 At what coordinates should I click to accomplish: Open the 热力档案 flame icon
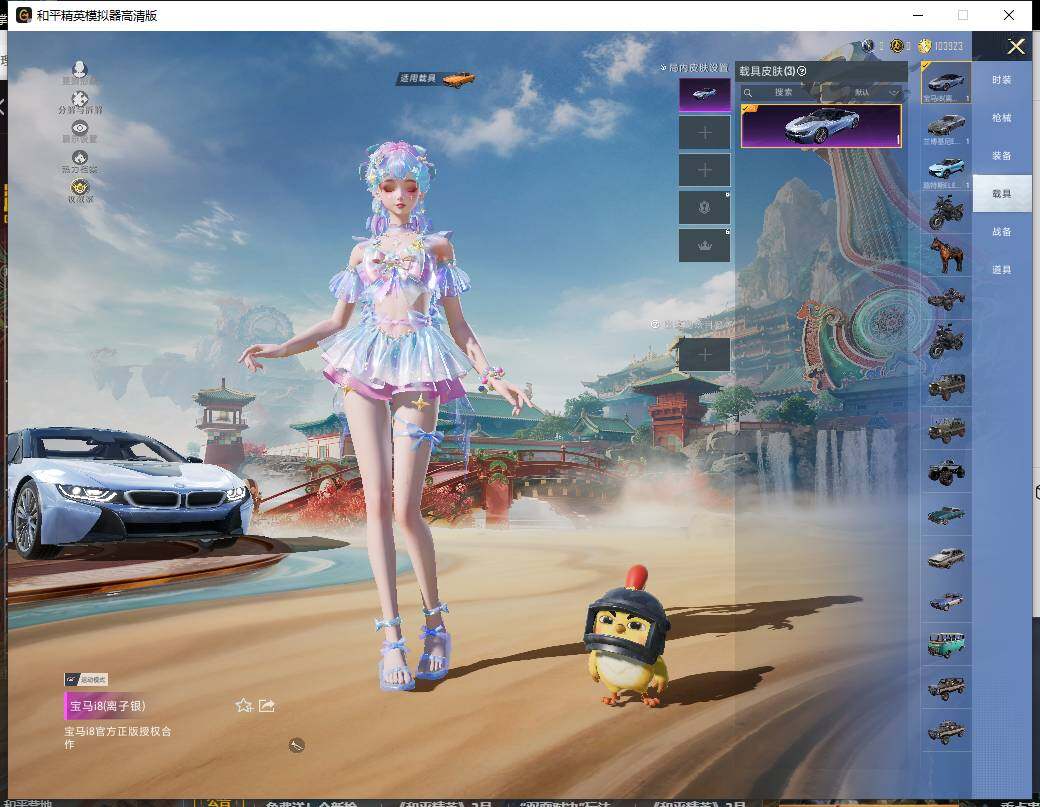point(79,159)
